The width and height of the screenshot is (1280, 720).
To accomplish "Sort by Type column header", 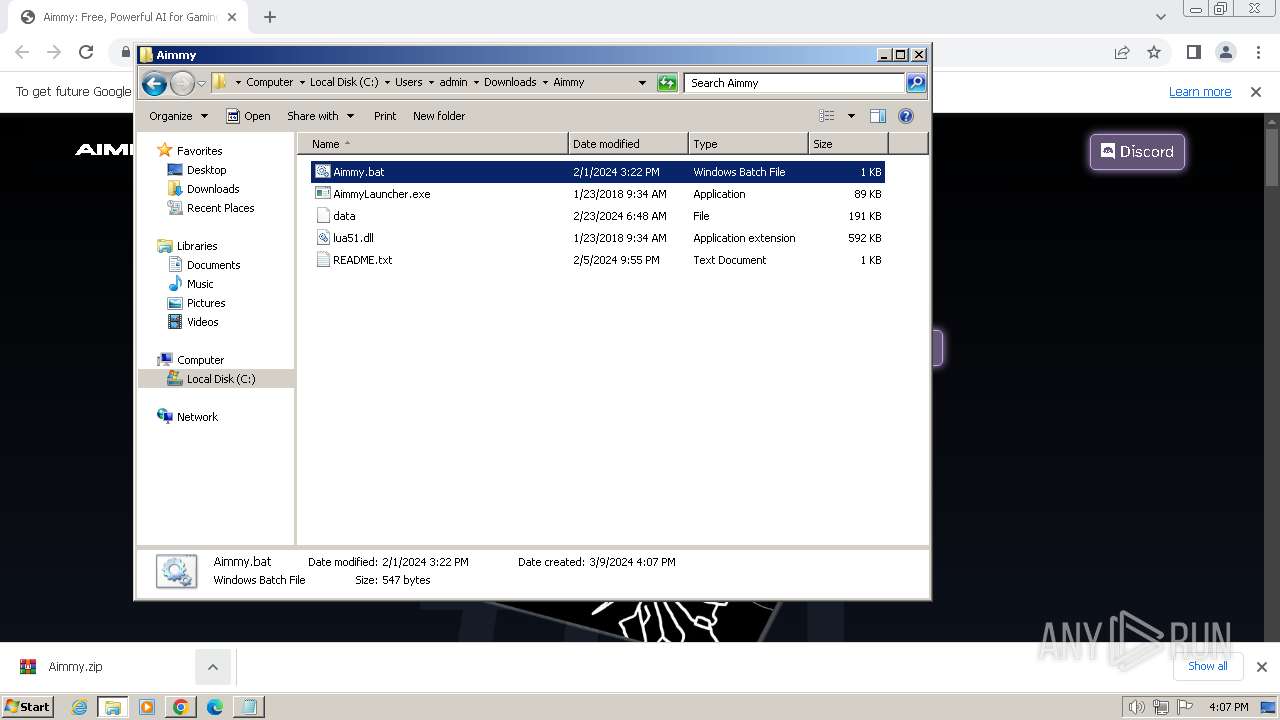I will click(748, 144).
